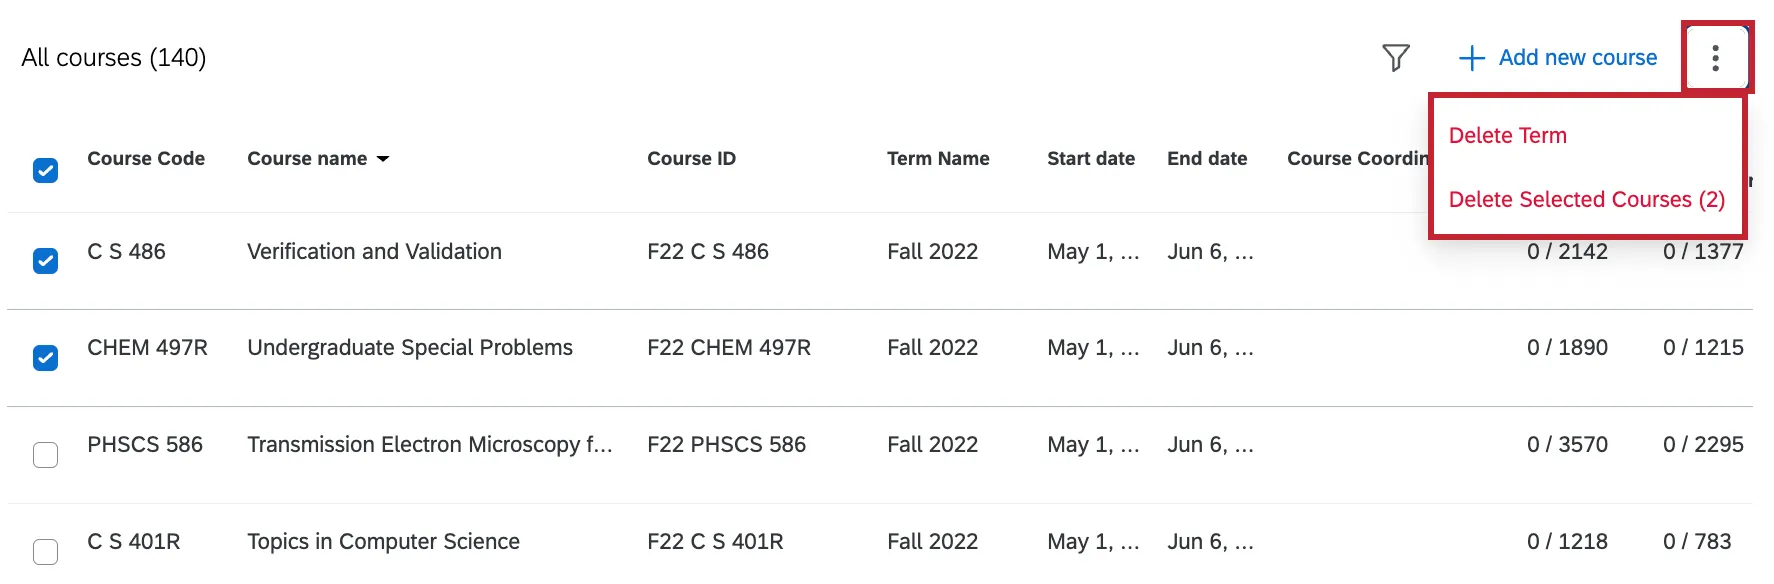The image size is (1774, 584).
Task: Choose Delete Term from the menu
Action: 1507,135
